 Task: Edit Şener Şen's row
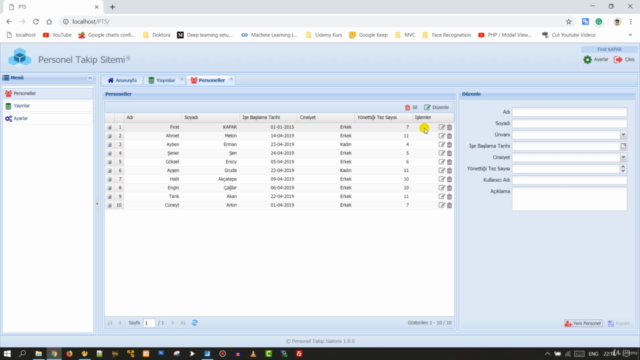coord(441,153)
